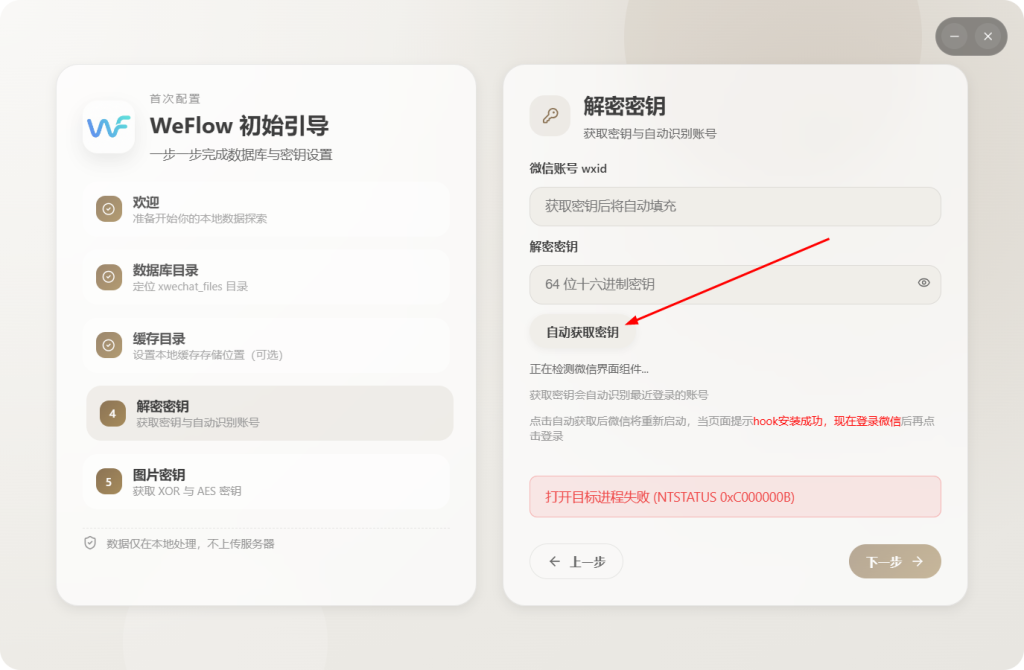The image size is (1024, 670).
Task: Open the 欢迎 step
Action: click(268, 209)
